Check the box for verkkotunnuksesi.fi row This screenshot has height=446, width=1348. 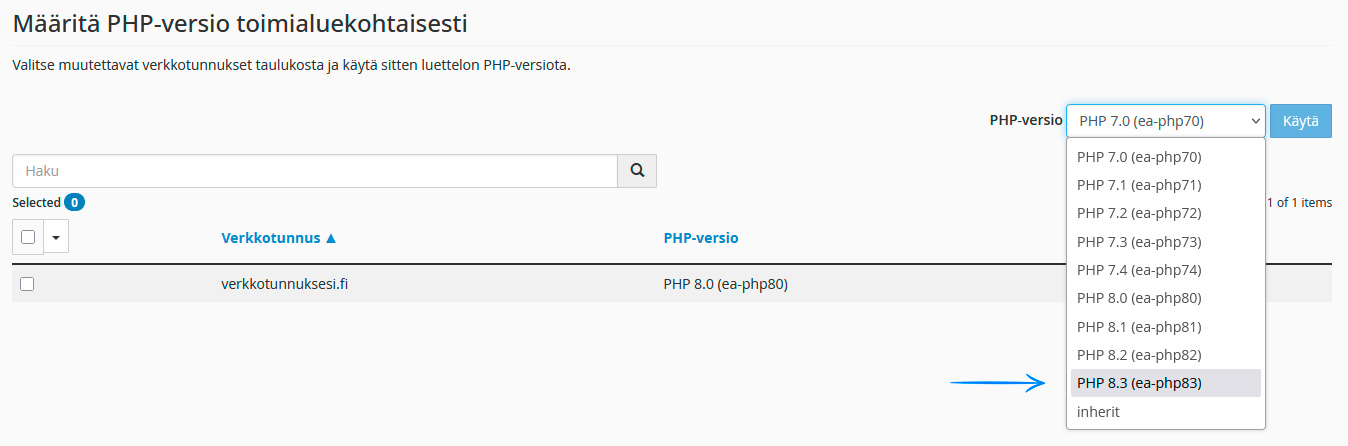pyautogui.click(x=27, y=284)
